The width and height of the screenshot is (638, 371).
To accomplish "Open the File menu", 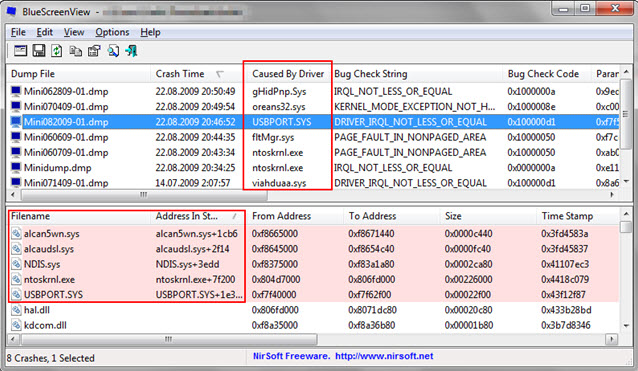I will coord(18,32).
